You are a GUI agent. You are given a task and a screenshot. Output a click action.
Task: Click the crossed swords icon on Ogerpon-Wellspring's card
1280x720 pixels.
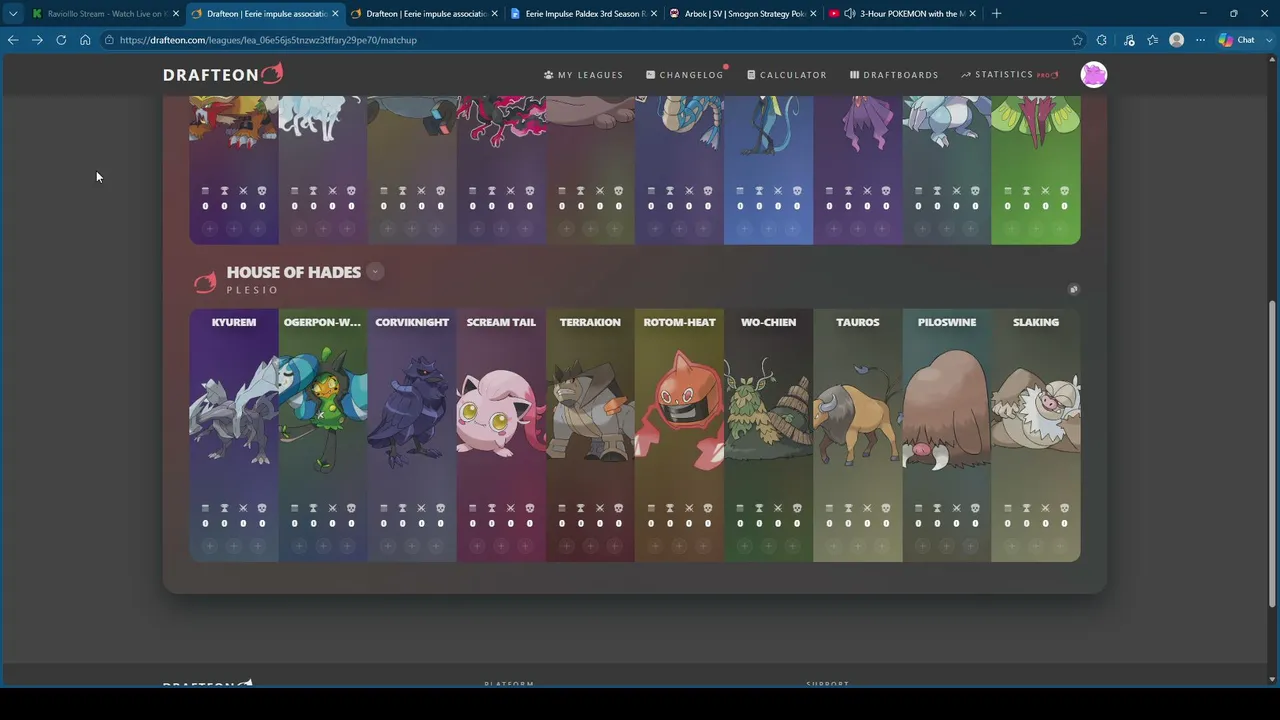[332, 508]
